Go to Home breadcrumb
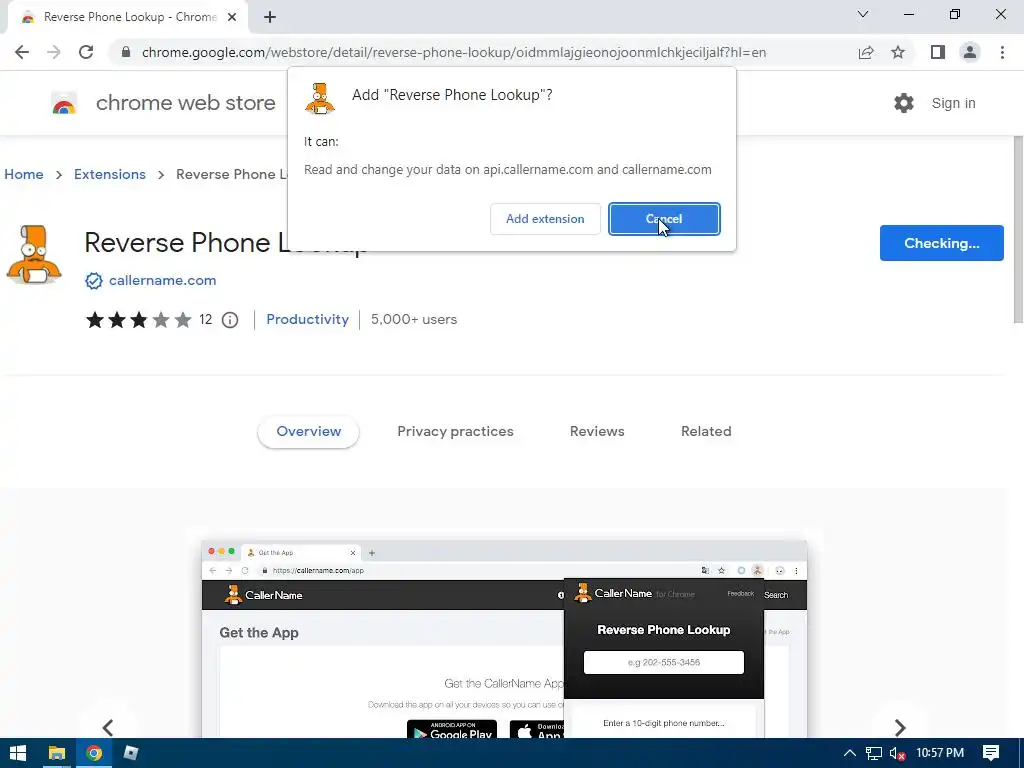The image size is (1024, 768). pyautogui.click(x=24, y=174)
